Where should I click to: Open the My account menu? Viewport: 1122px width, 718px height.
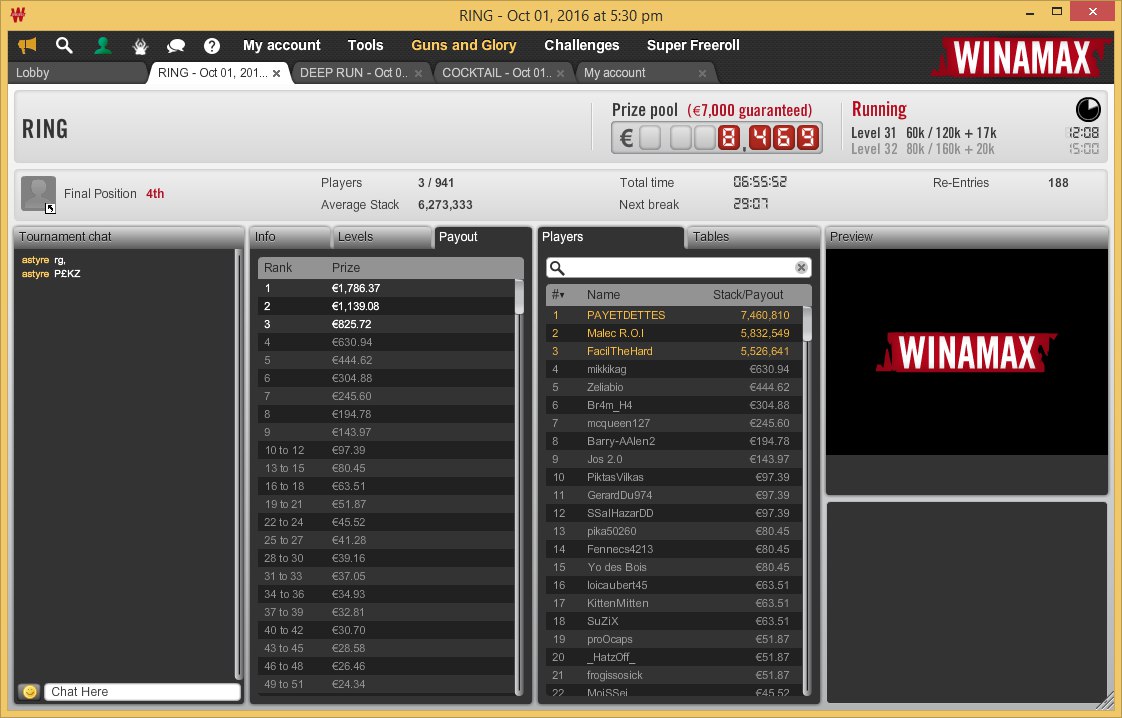tap(282, 45)
